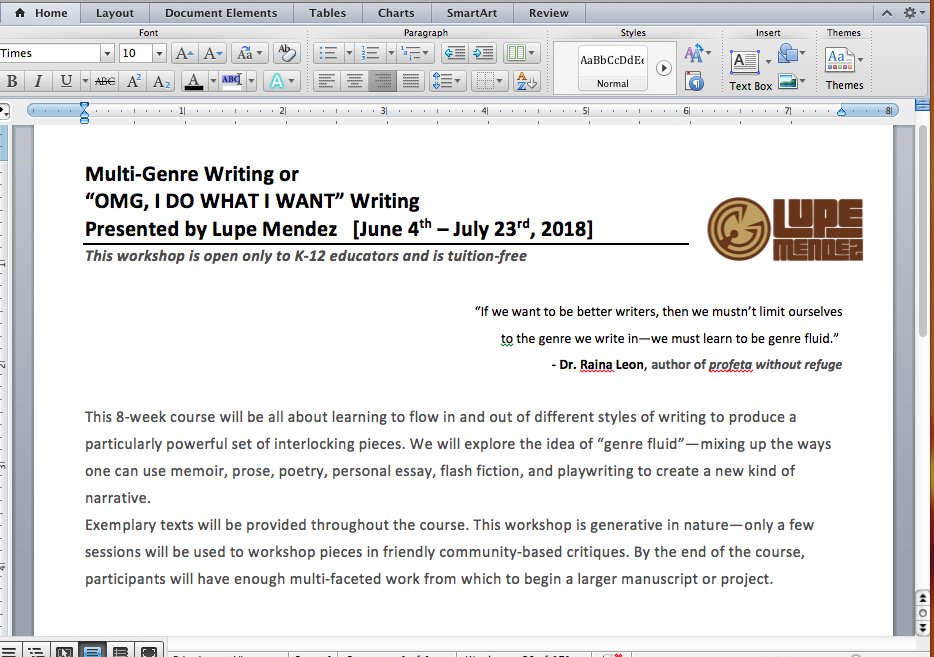Go to next page double arrow
The height and width of the screenshot is (657, 934).
click(x=923, y=628)
